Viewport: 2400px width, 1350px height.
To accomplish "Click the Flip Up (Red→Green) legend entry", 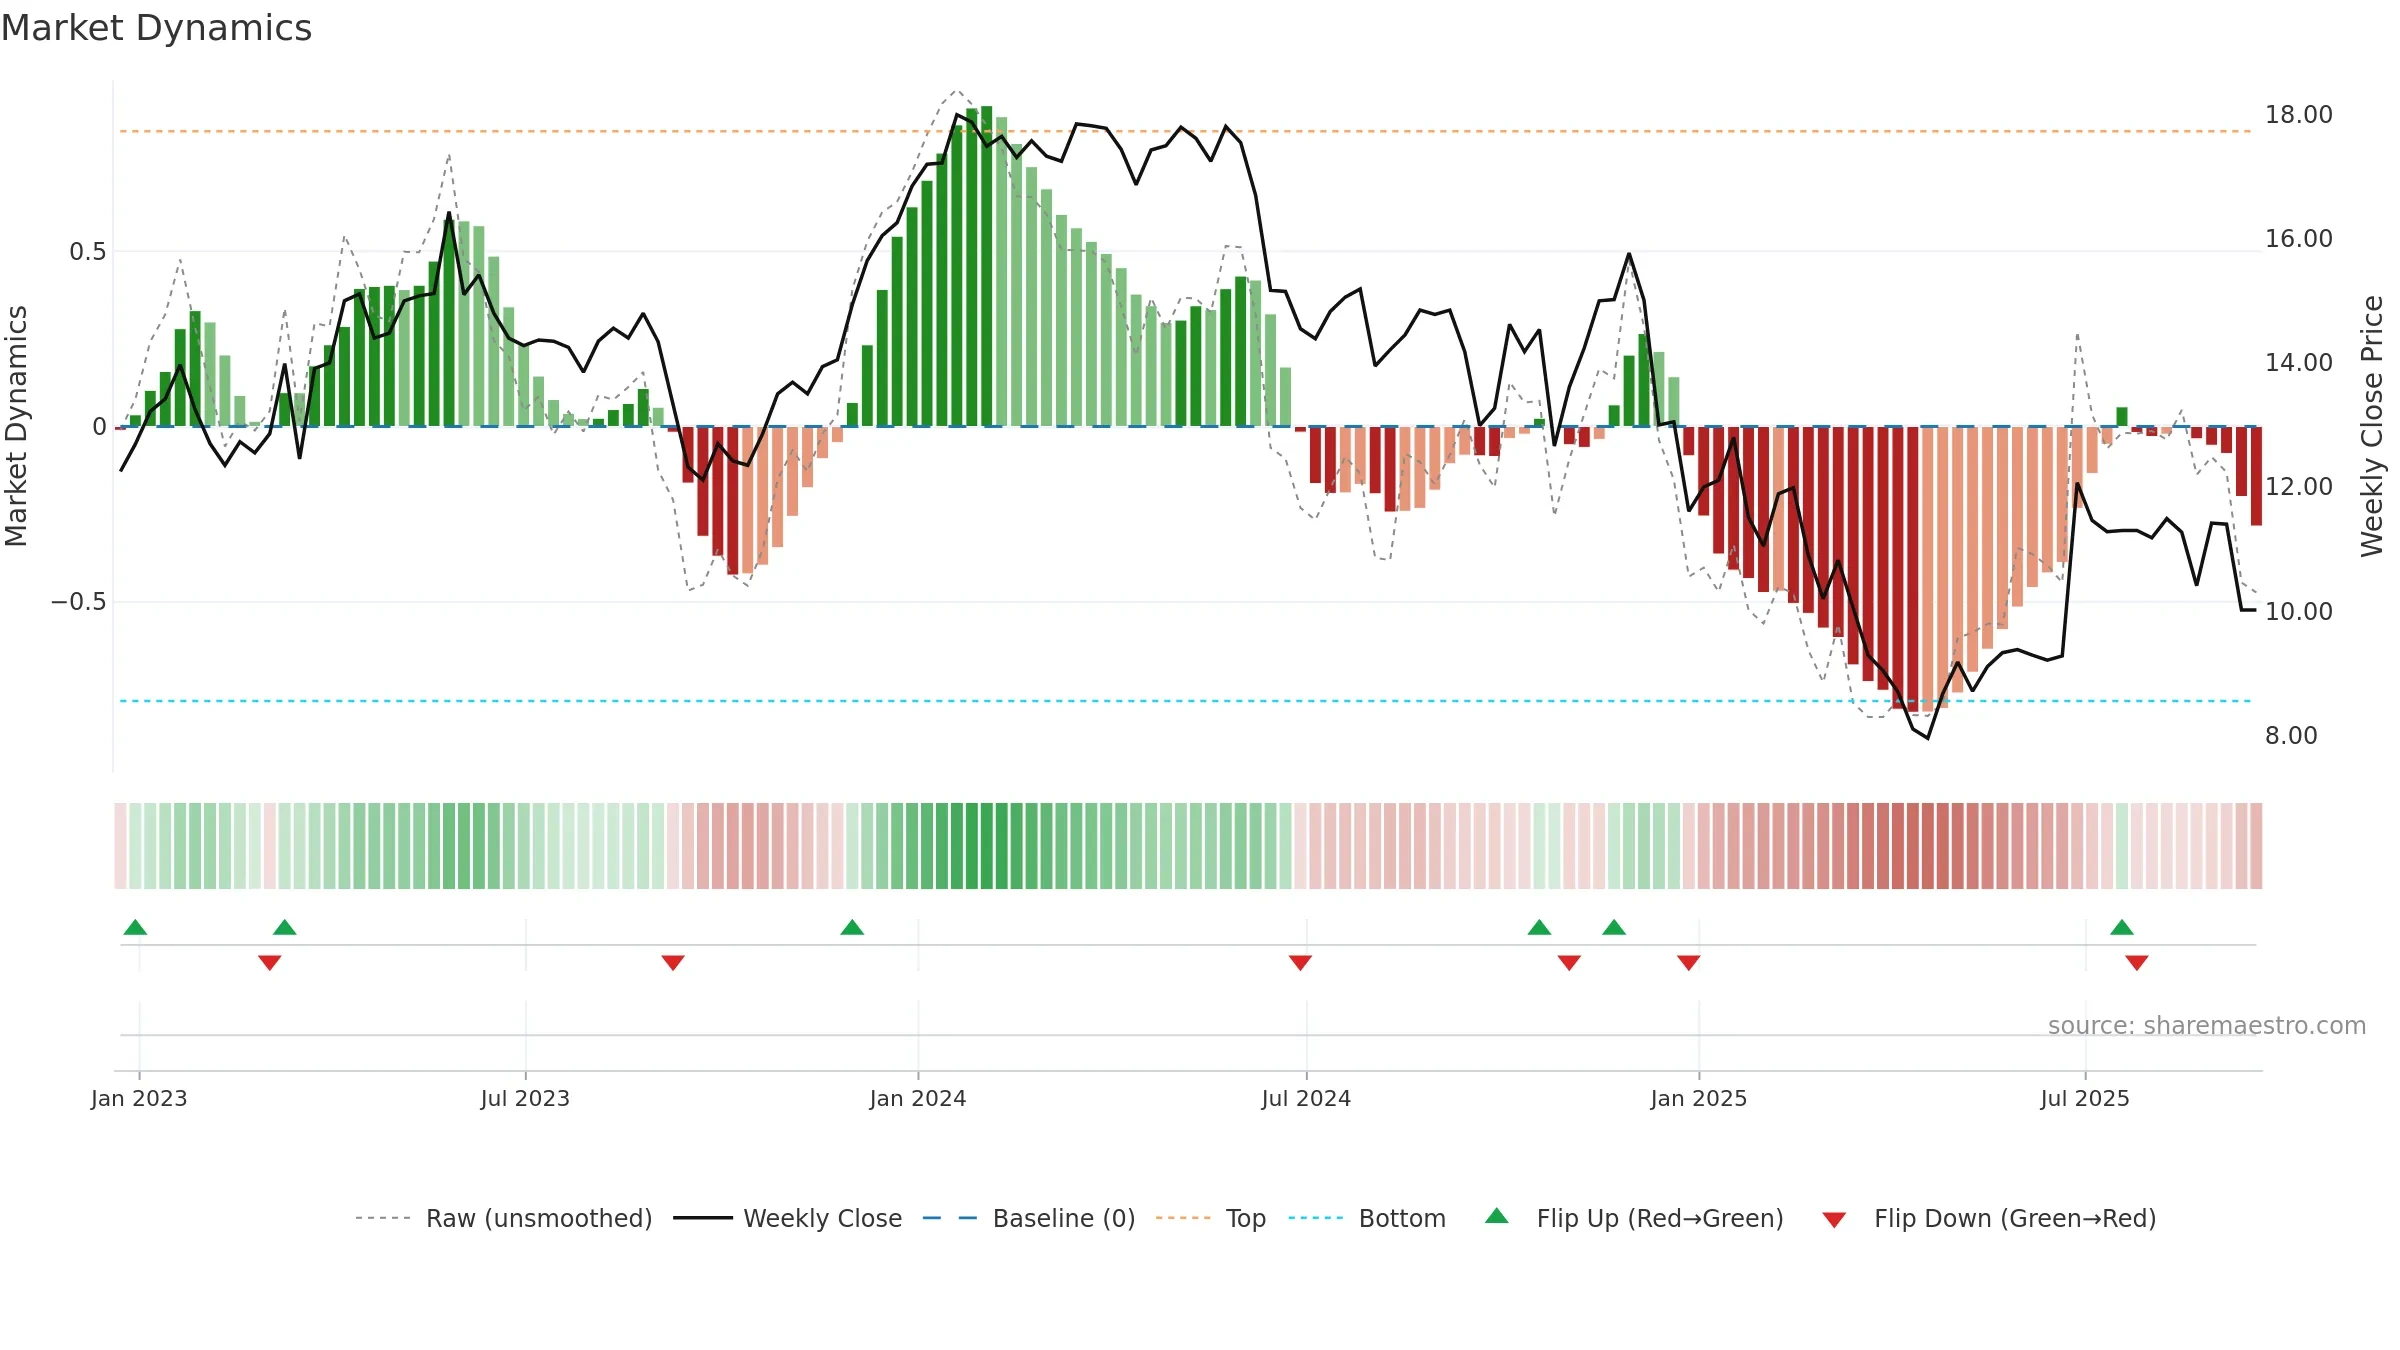I will (x=1635, y=1218).
